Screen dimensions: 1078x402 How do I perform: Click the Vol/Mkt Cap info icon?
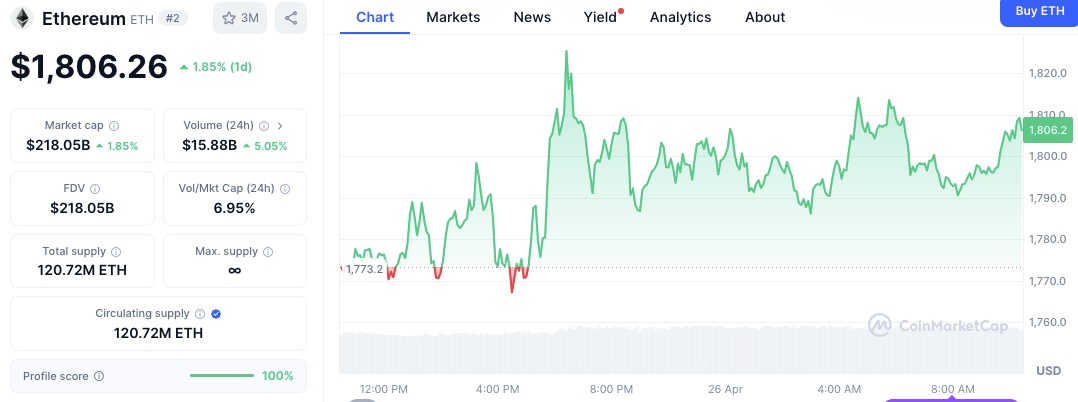tap(285, 189)
